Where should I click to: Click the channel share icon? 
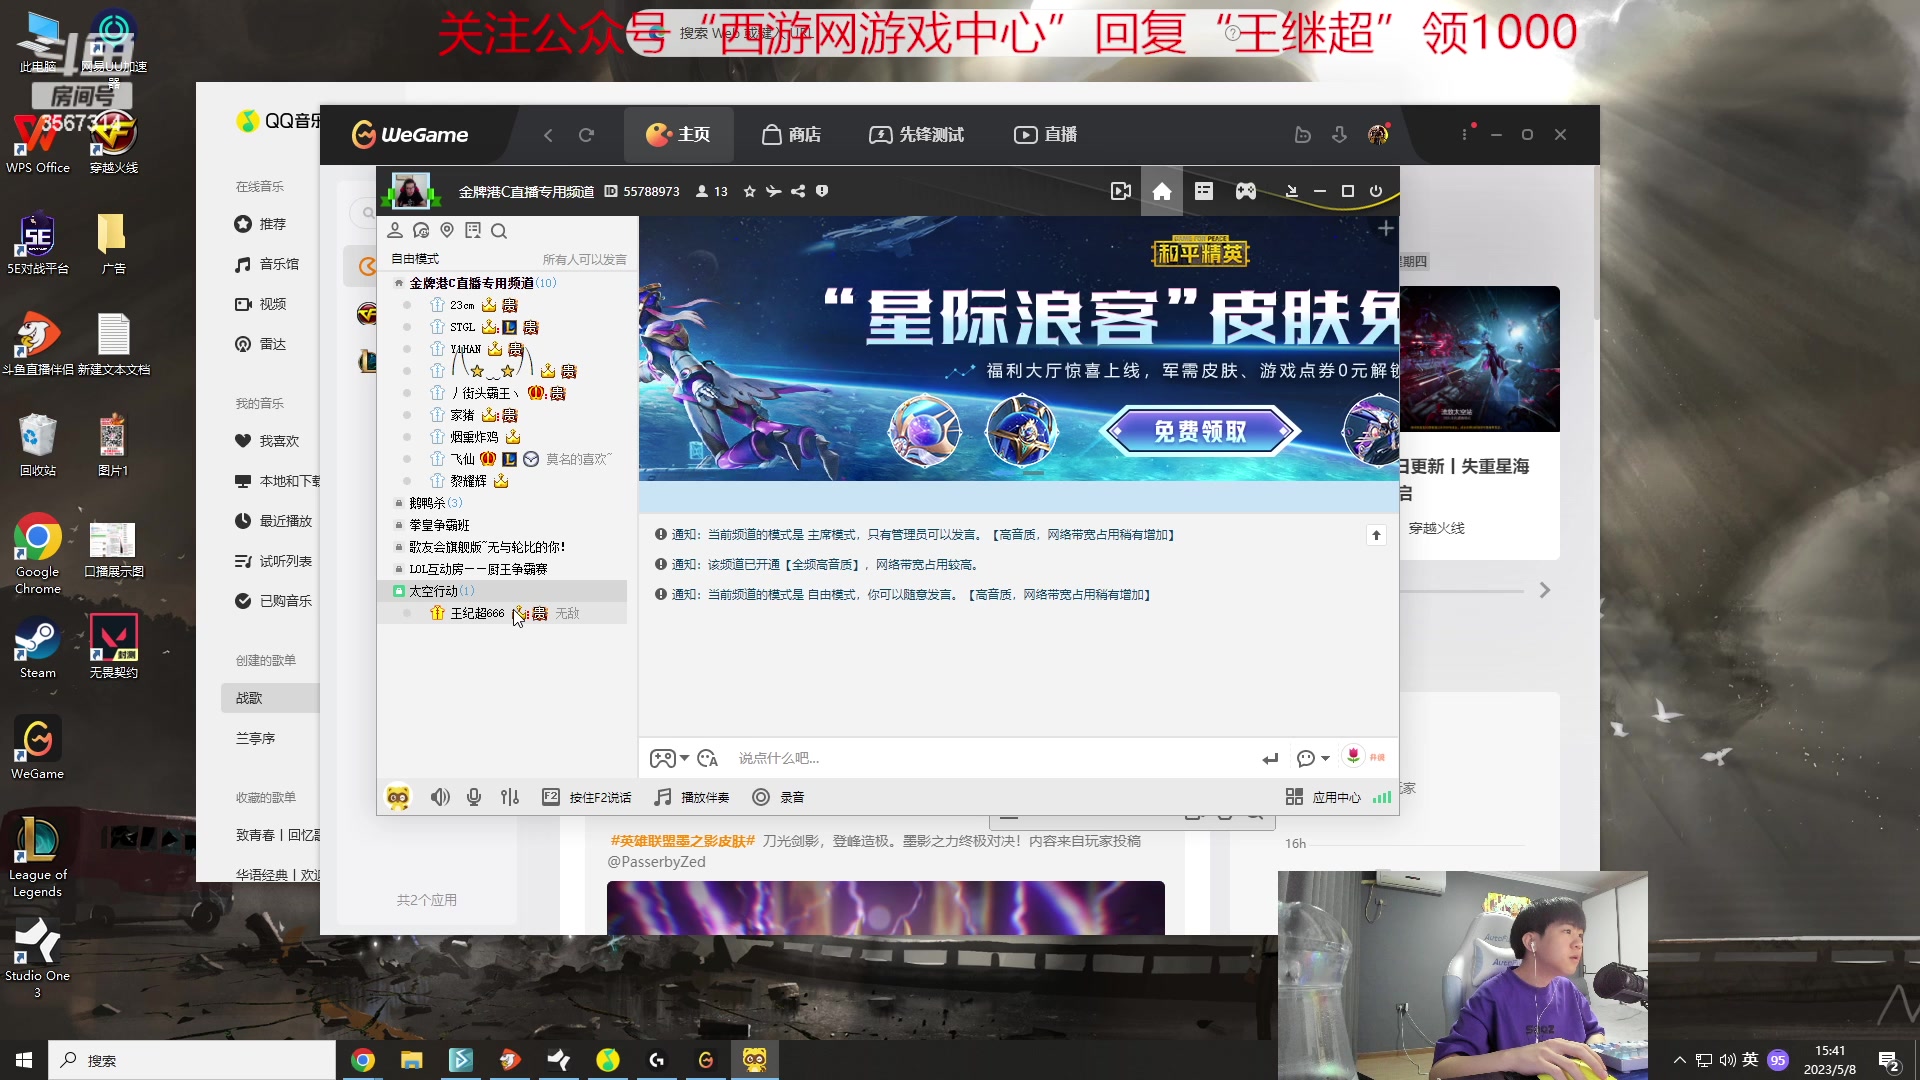point(798,191)
